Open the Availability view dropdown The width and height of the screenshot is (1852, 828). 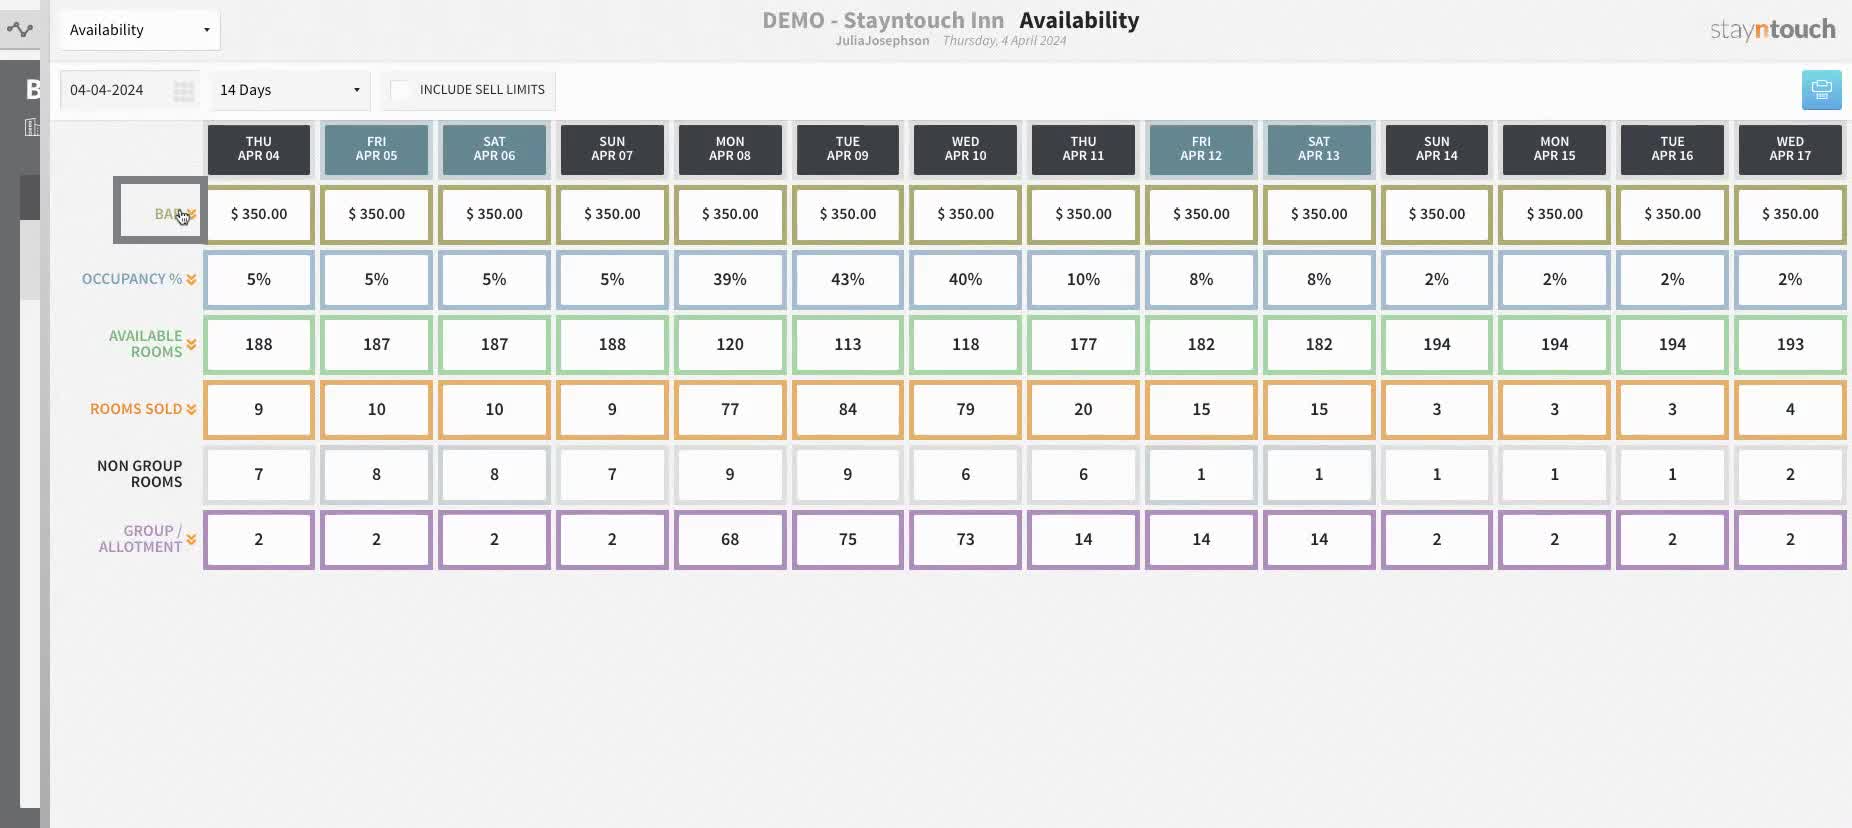(x=140, y=30)
